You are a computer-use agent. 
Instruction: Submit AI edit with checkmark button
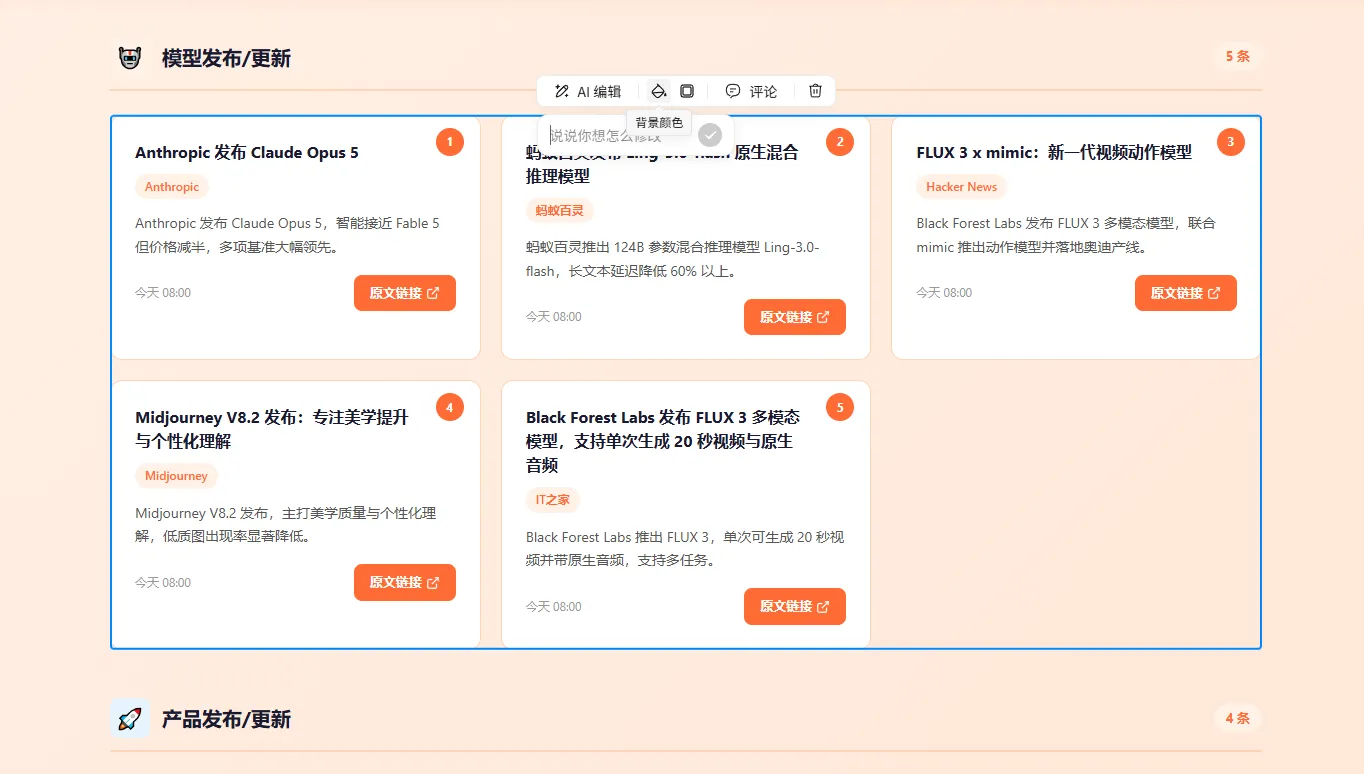(710, 135)
